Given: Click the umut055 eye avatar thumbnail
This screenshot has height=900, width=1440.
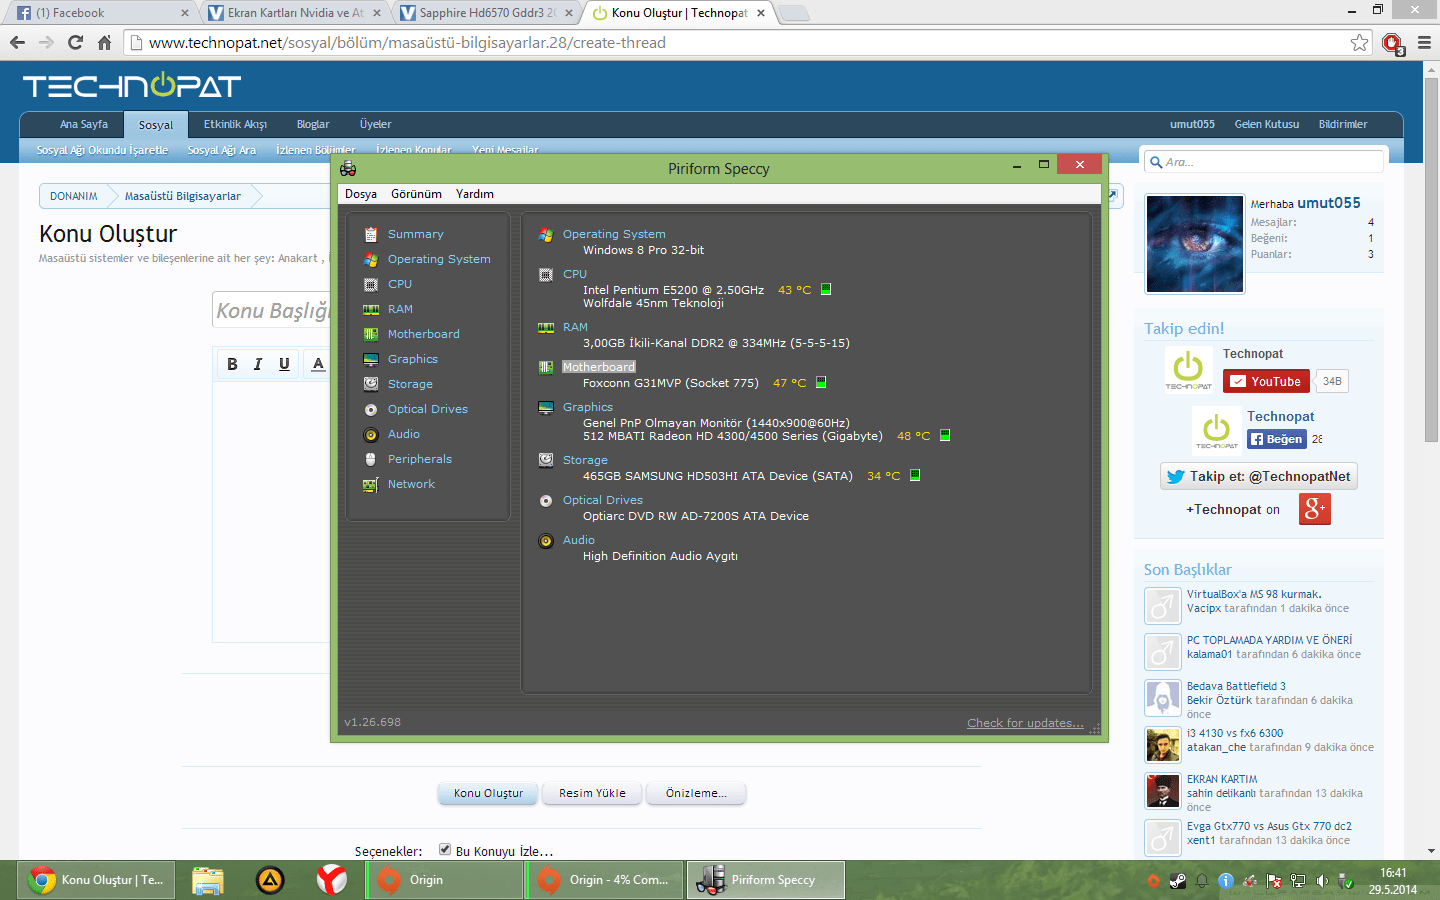Looking at the screenshot, I should coord(1195,244).
